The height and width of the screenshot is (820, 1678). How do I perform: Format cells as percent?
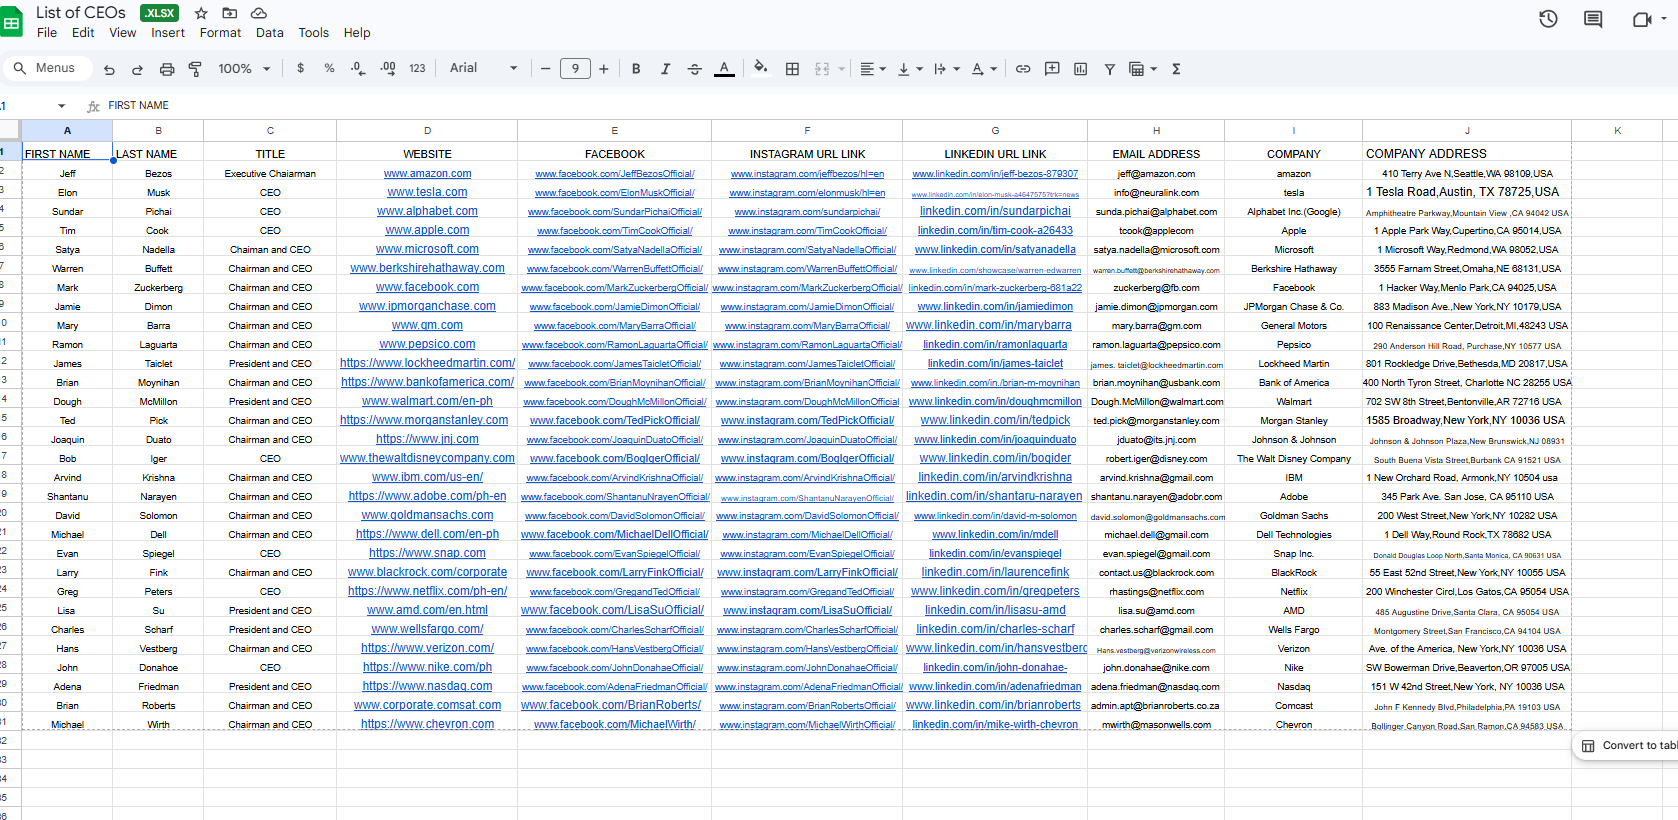329,69
